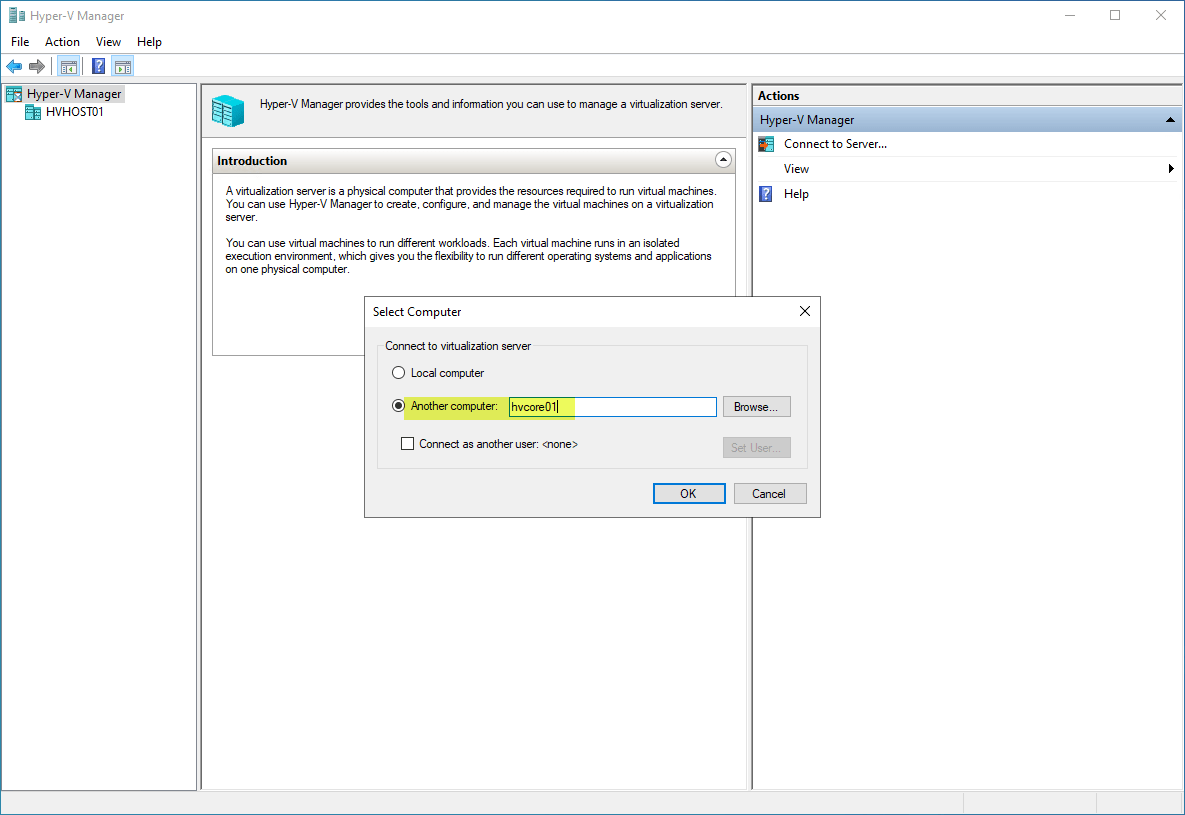Click the Introduction section header text
The image size is (1185, 815).
click(252, 160)
